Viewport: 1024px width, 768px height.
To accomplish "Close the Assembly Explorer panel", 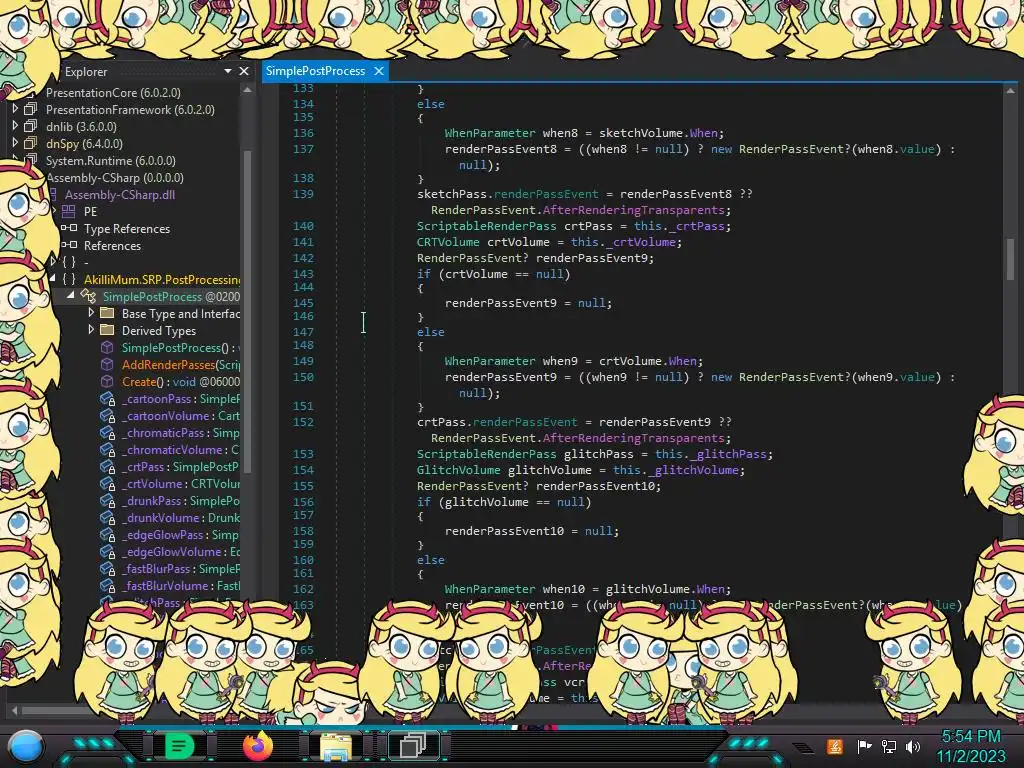I will click(x=244, y=71).
